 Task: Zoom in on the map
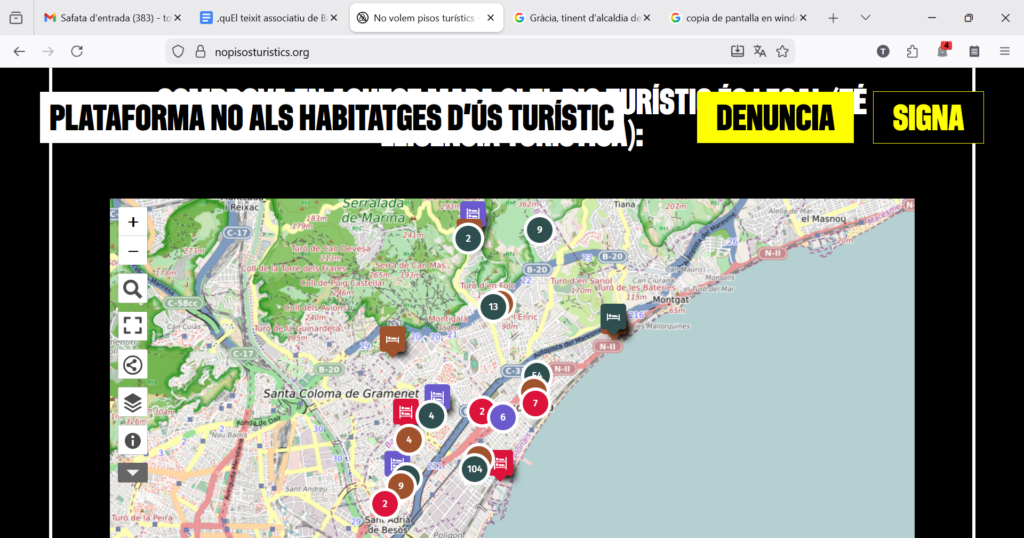tap(133, 221)
